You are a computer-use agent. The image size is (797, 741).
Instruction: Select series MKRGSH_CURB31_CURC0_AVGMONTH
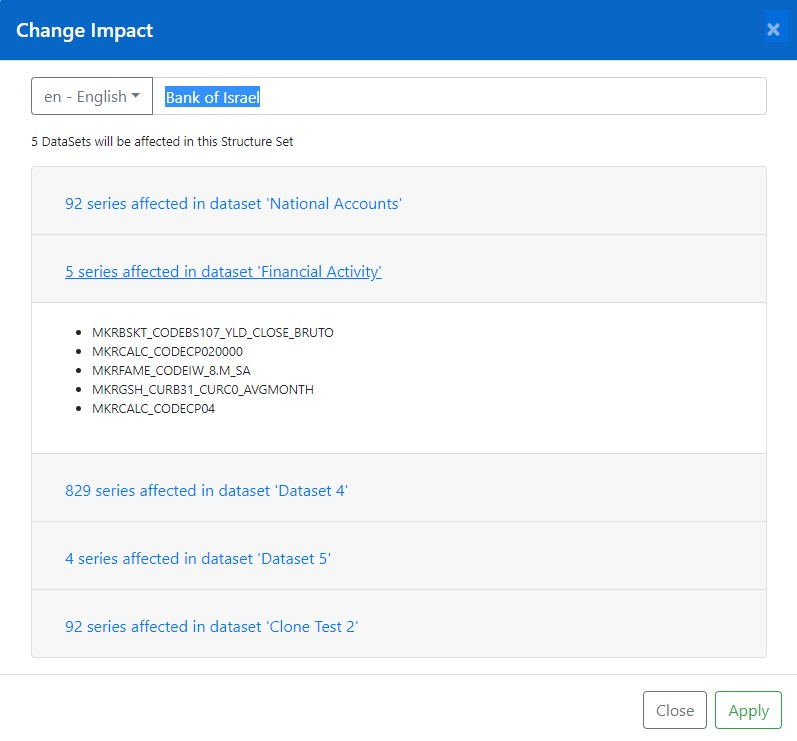tap(202, 389)
